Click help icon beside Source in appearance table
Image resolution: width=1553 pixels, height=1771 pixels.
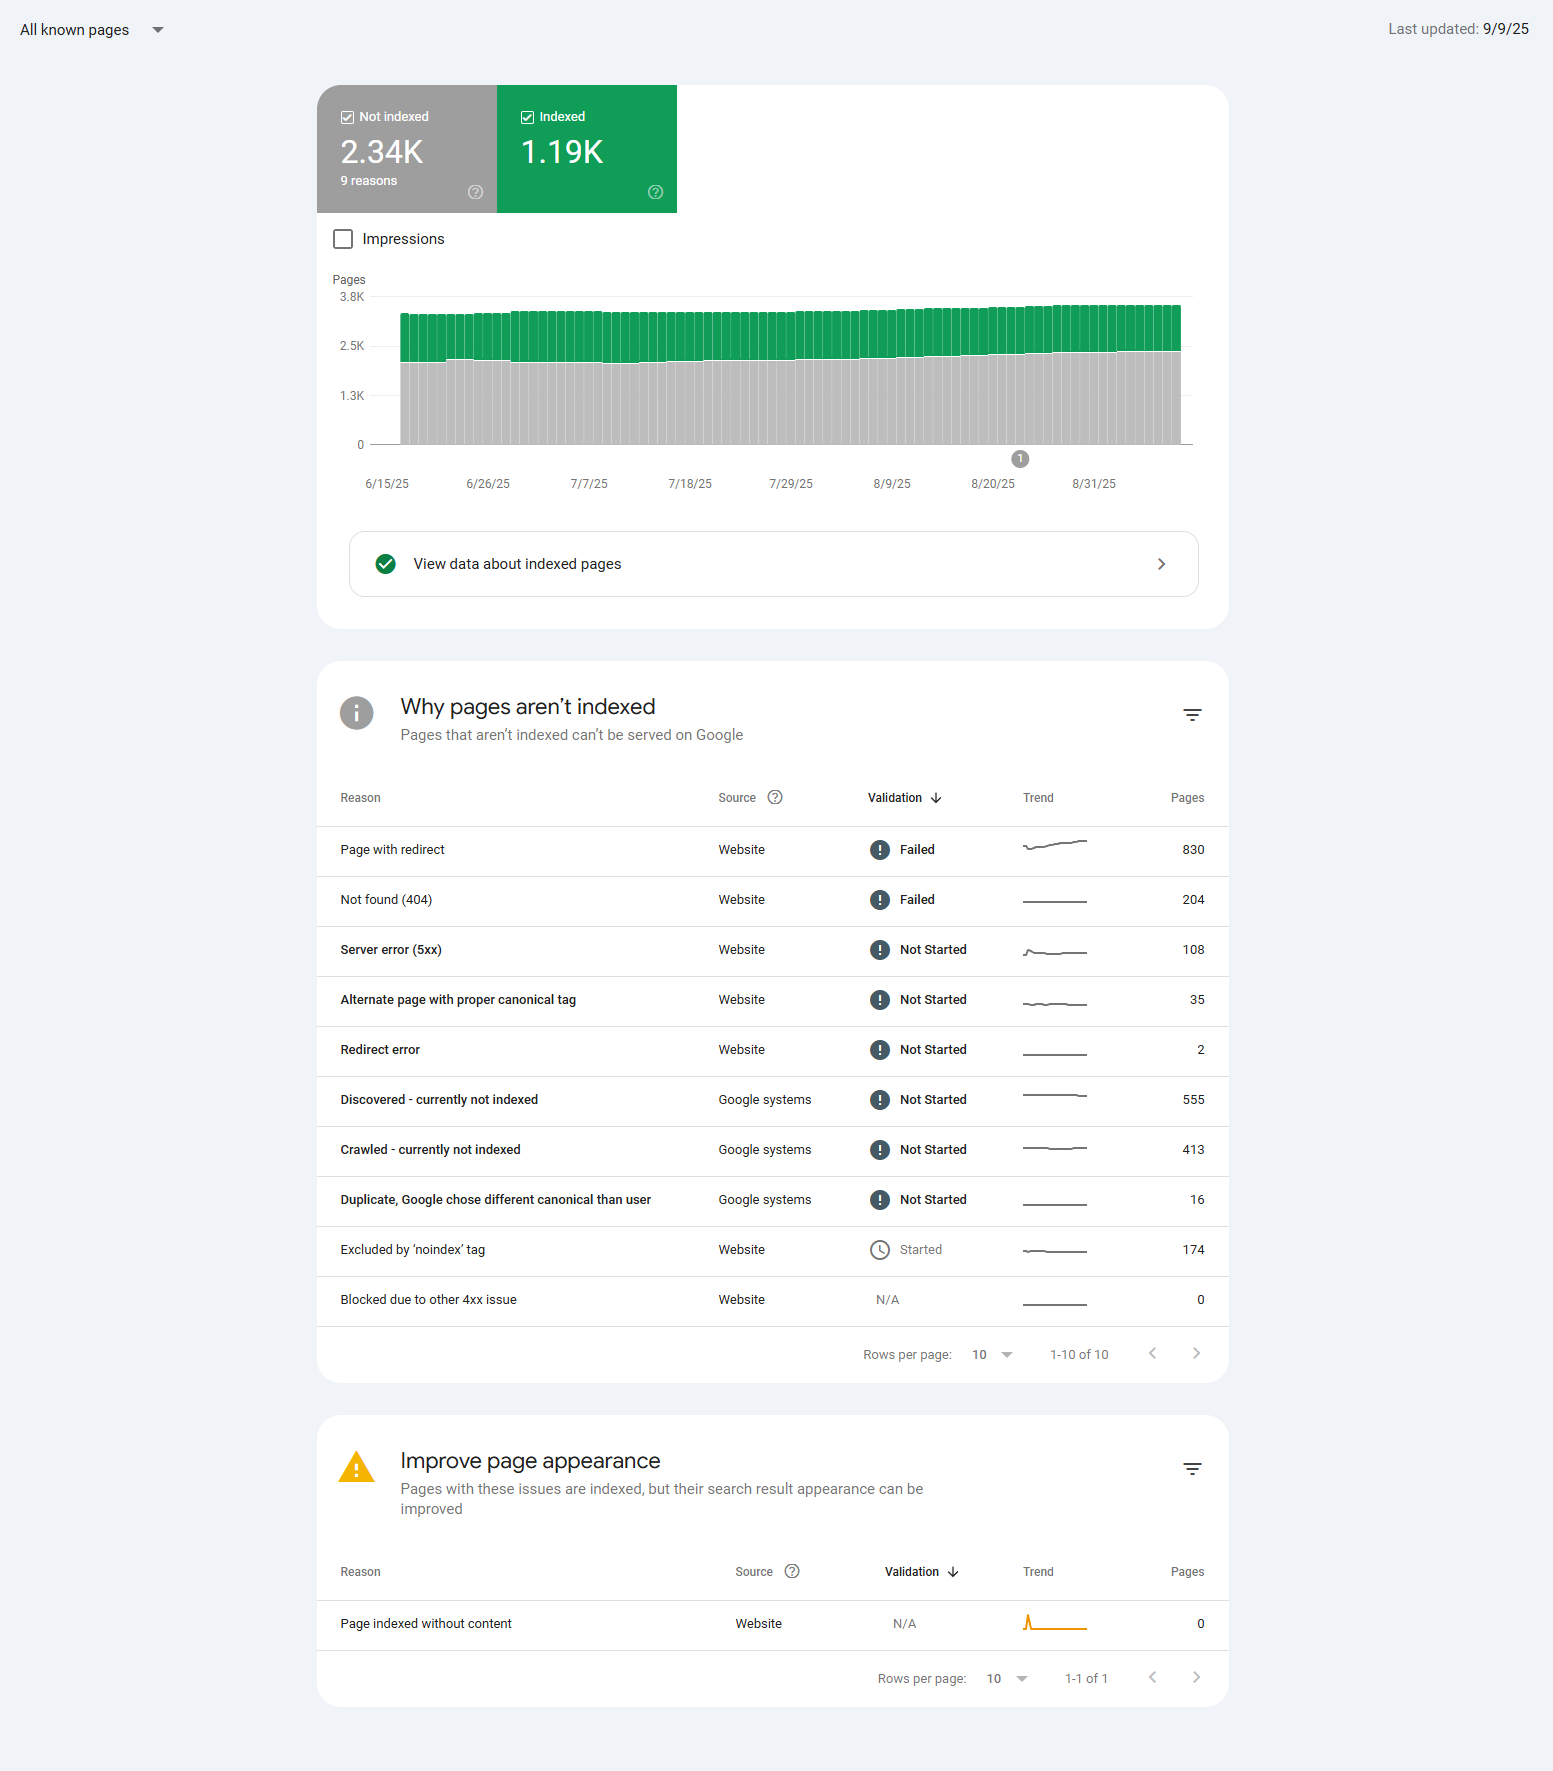pos(792,1571)
